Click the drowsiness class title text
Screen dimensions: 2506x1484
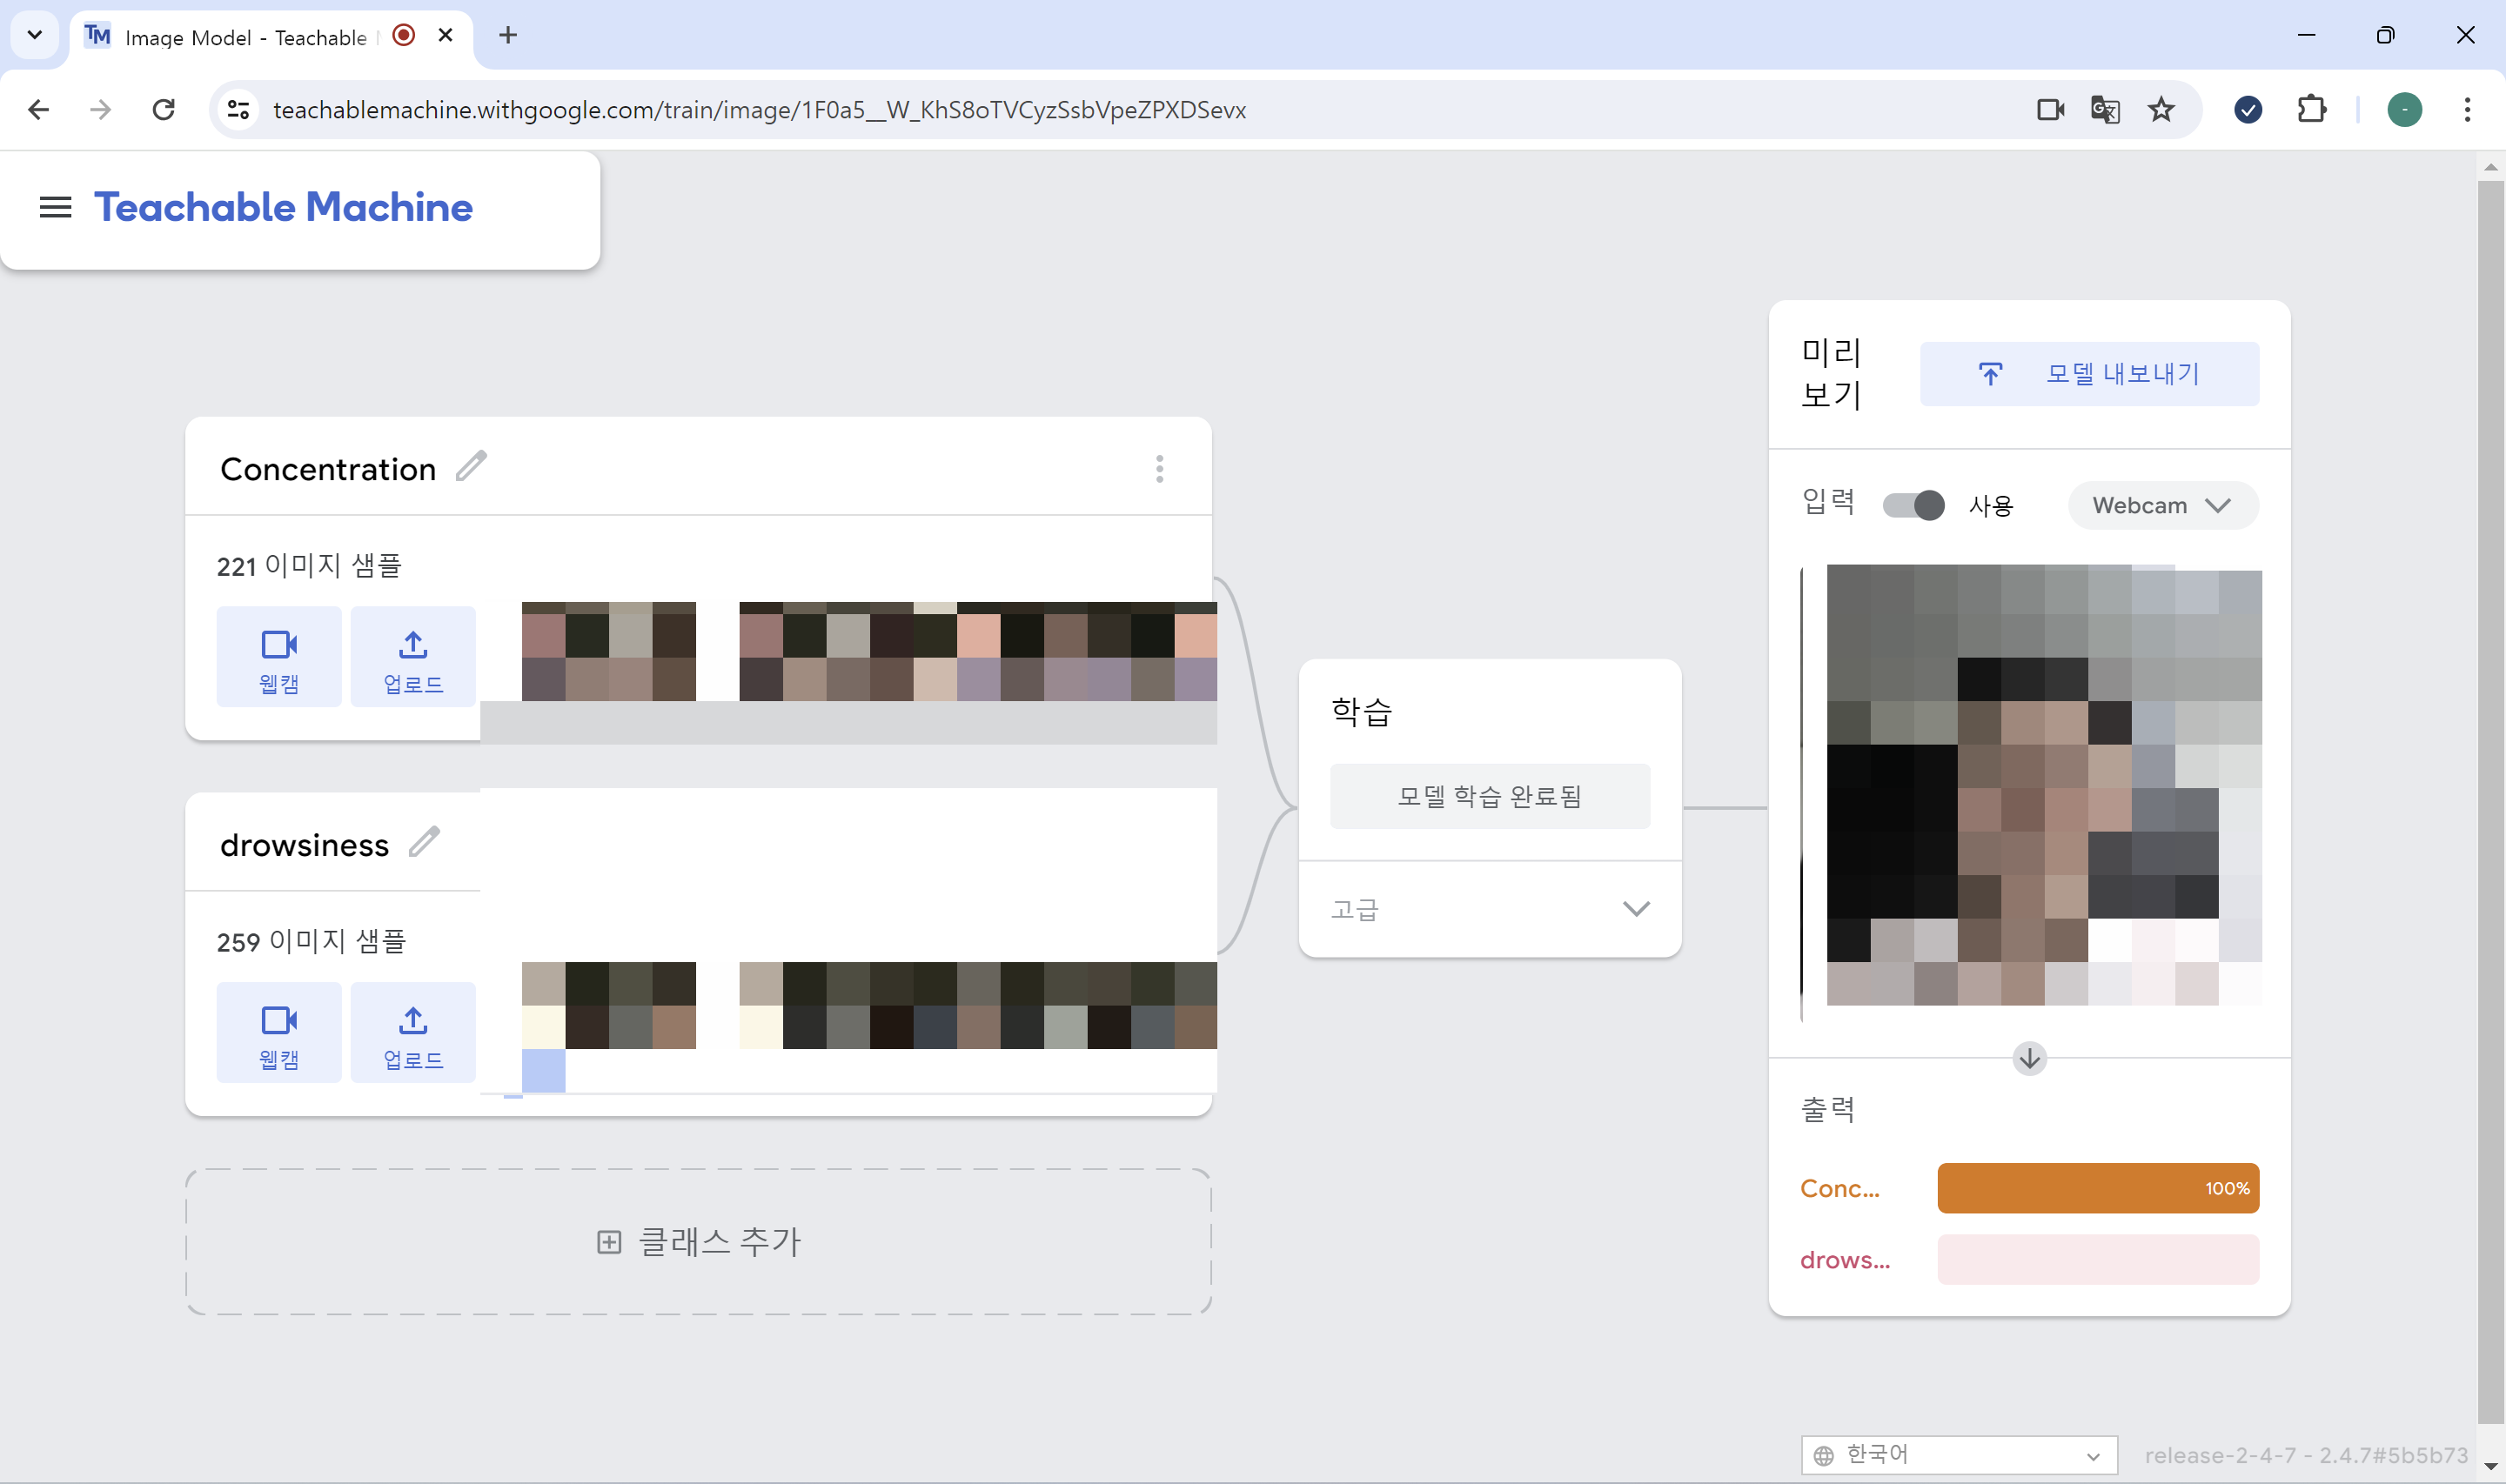tap(304, 845)
